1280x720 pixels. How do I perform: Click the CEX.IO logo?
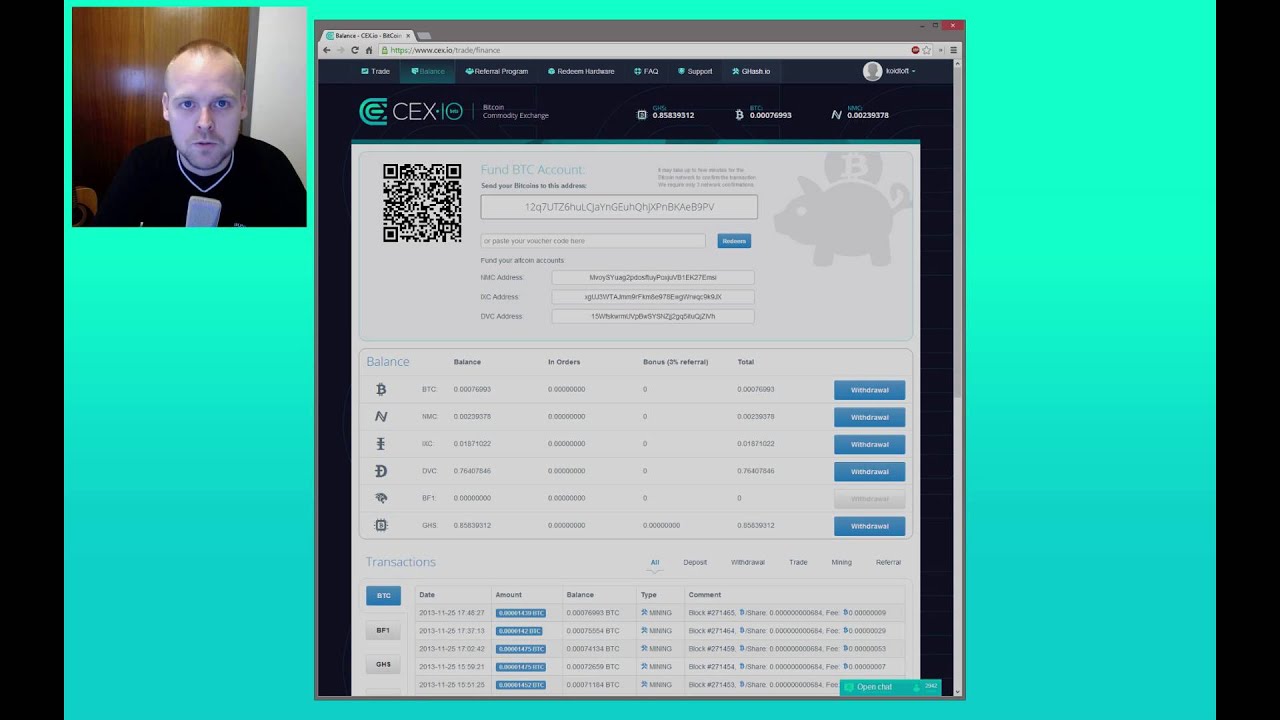coord(410,112)
